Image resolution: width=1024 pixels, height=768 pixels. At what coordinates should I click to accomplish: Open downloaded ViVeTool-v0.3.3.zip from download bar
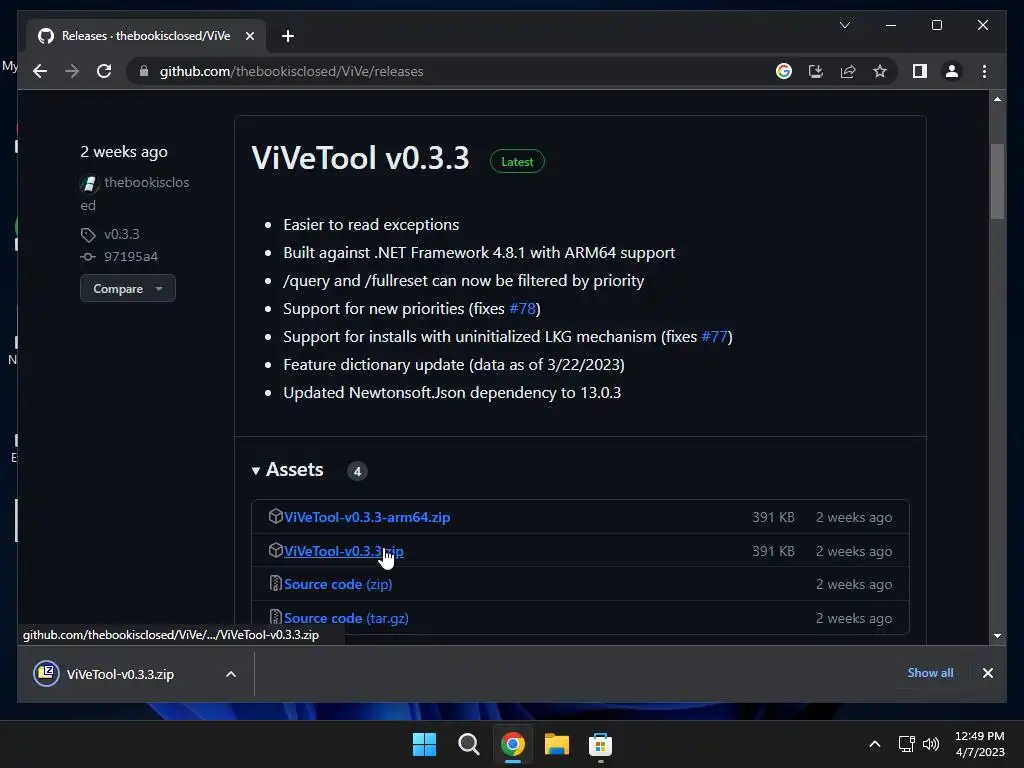coord(120,674)
